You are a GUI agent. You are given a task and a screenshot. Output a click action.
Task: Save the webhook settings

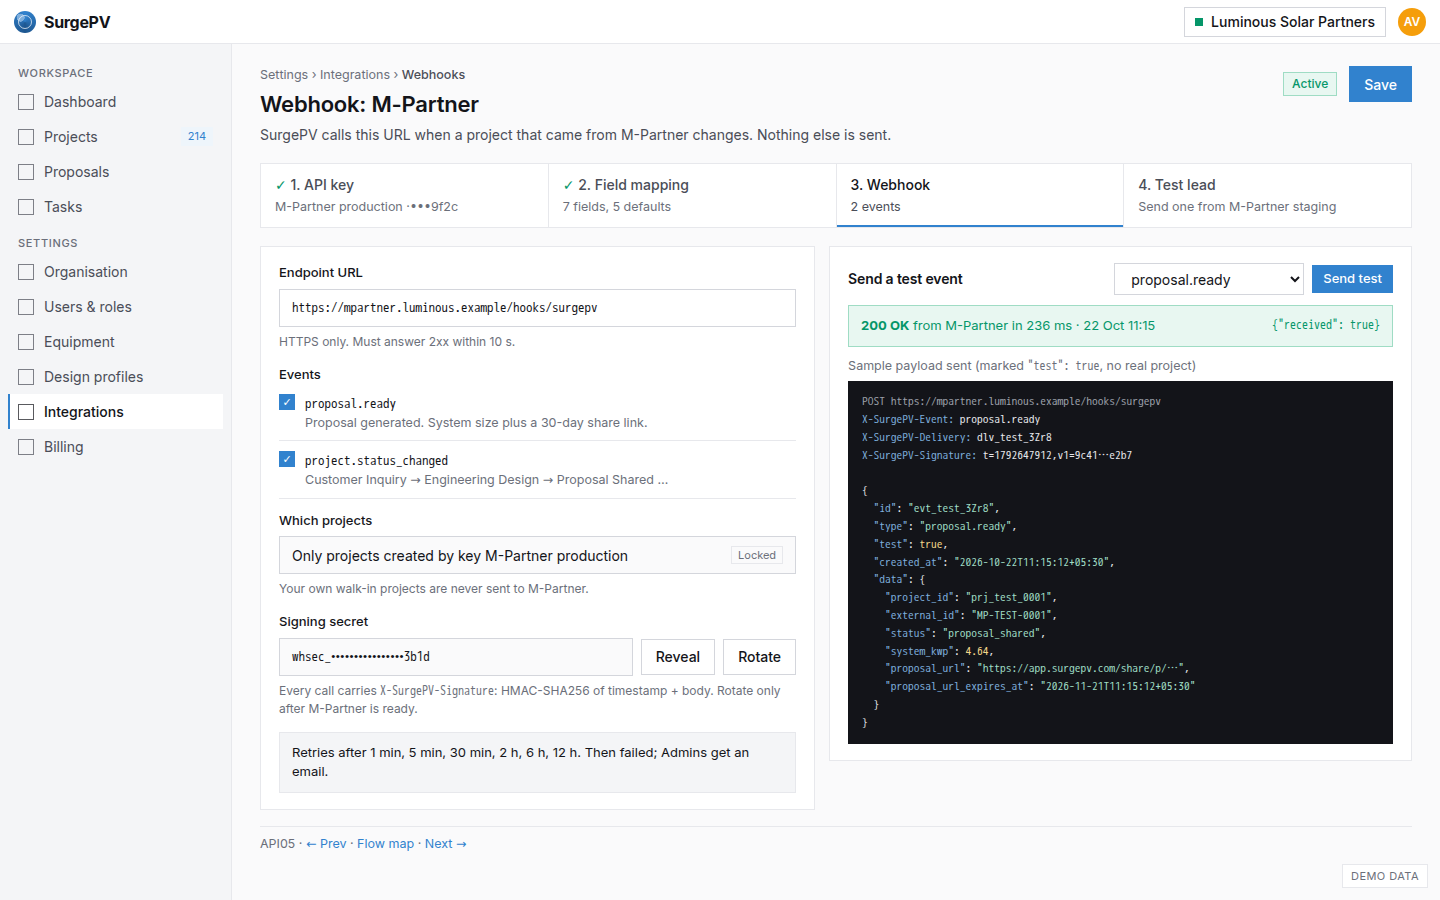1380,84
